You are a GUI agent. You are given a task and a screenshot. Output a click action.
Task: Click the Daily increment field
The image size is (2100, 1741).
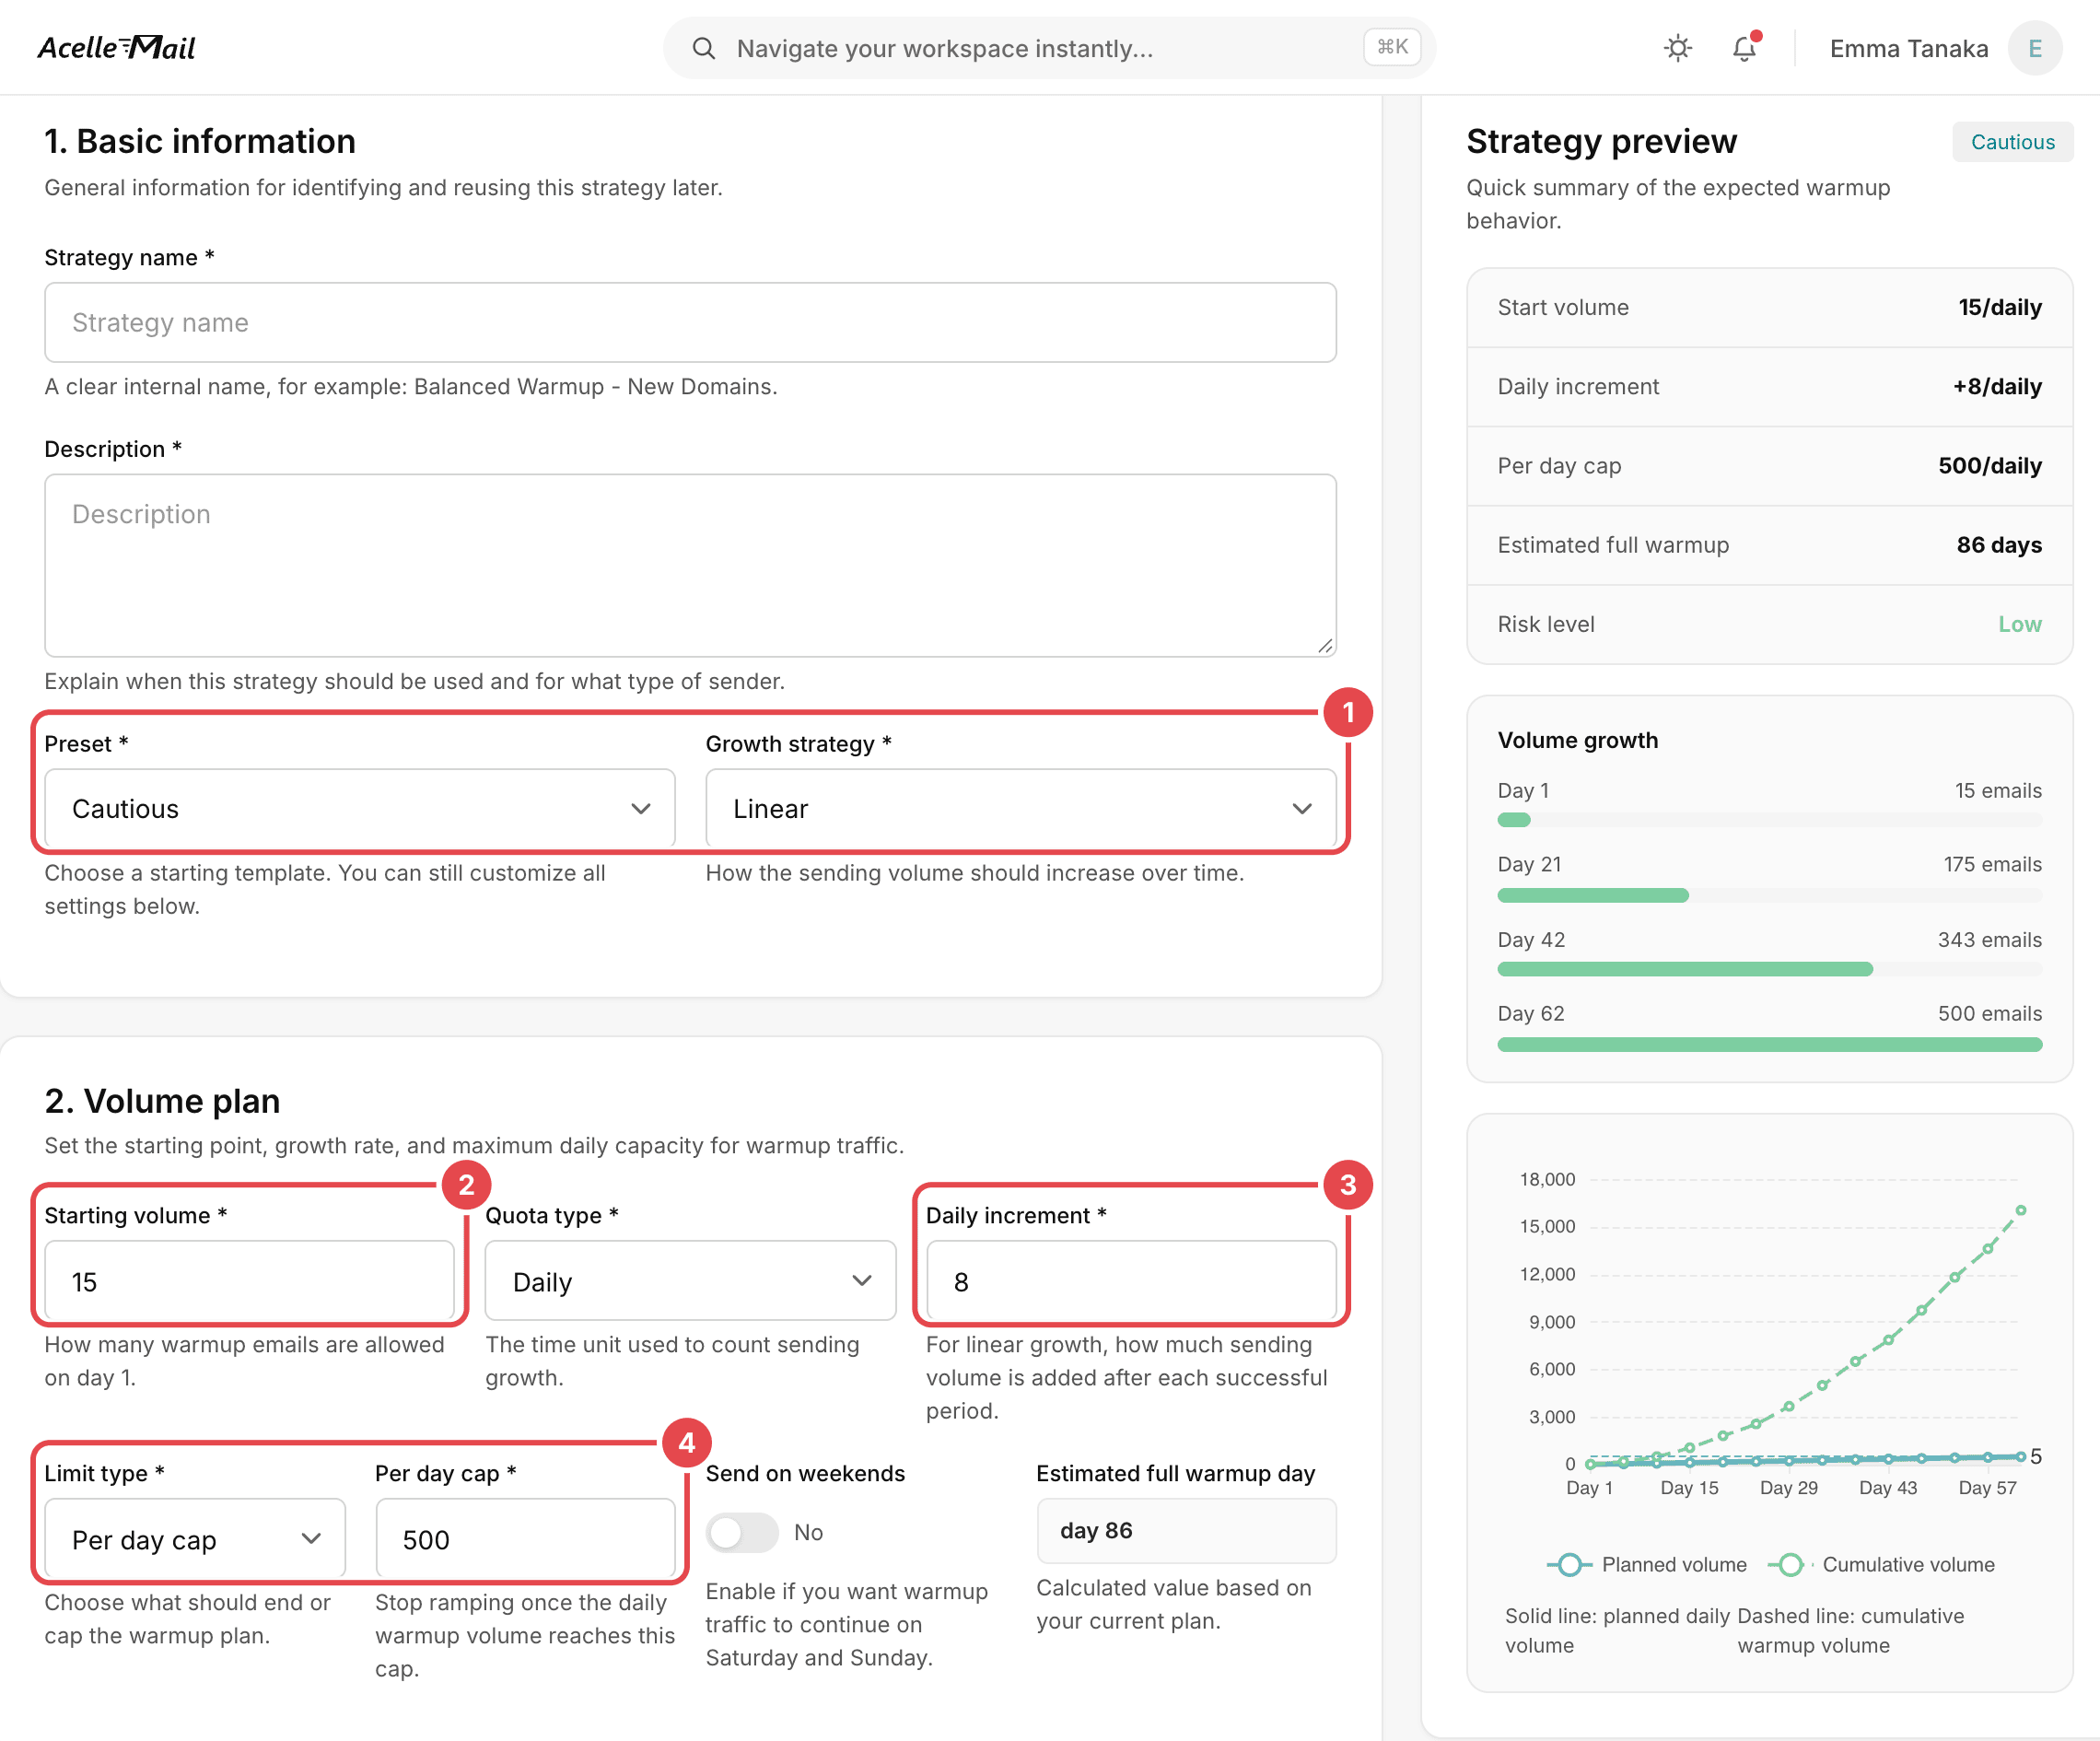[1131, 1281]
